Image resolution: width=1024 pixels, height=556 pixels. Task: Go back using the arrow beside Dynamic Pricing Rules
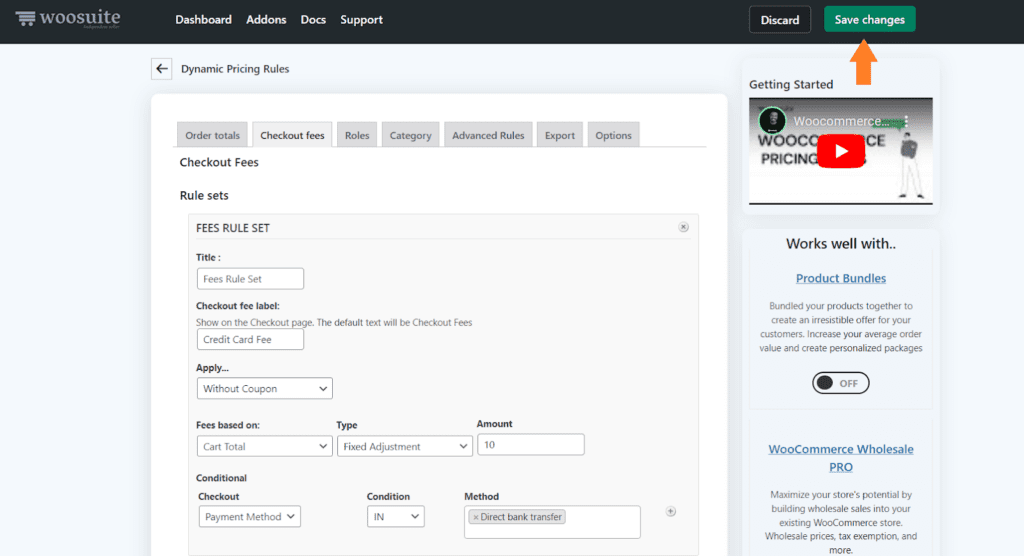161,69
